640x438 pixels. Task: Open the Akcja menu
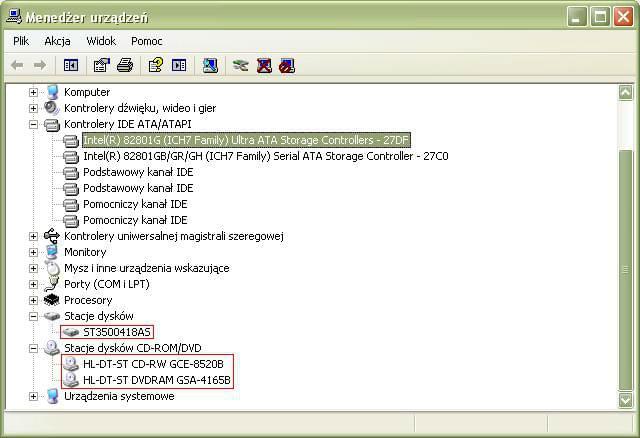coord(57,41)
